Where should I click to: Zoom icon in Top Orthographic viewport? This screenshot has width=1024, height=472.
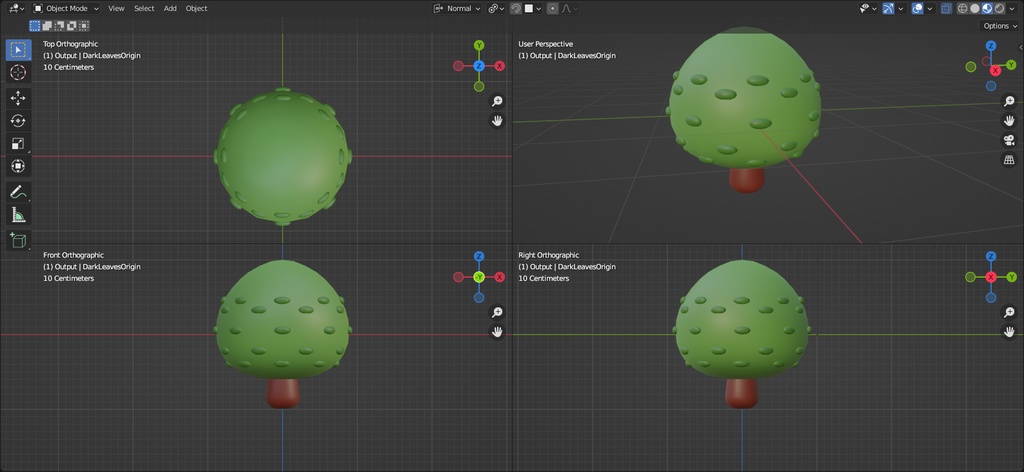coord(497,101)
